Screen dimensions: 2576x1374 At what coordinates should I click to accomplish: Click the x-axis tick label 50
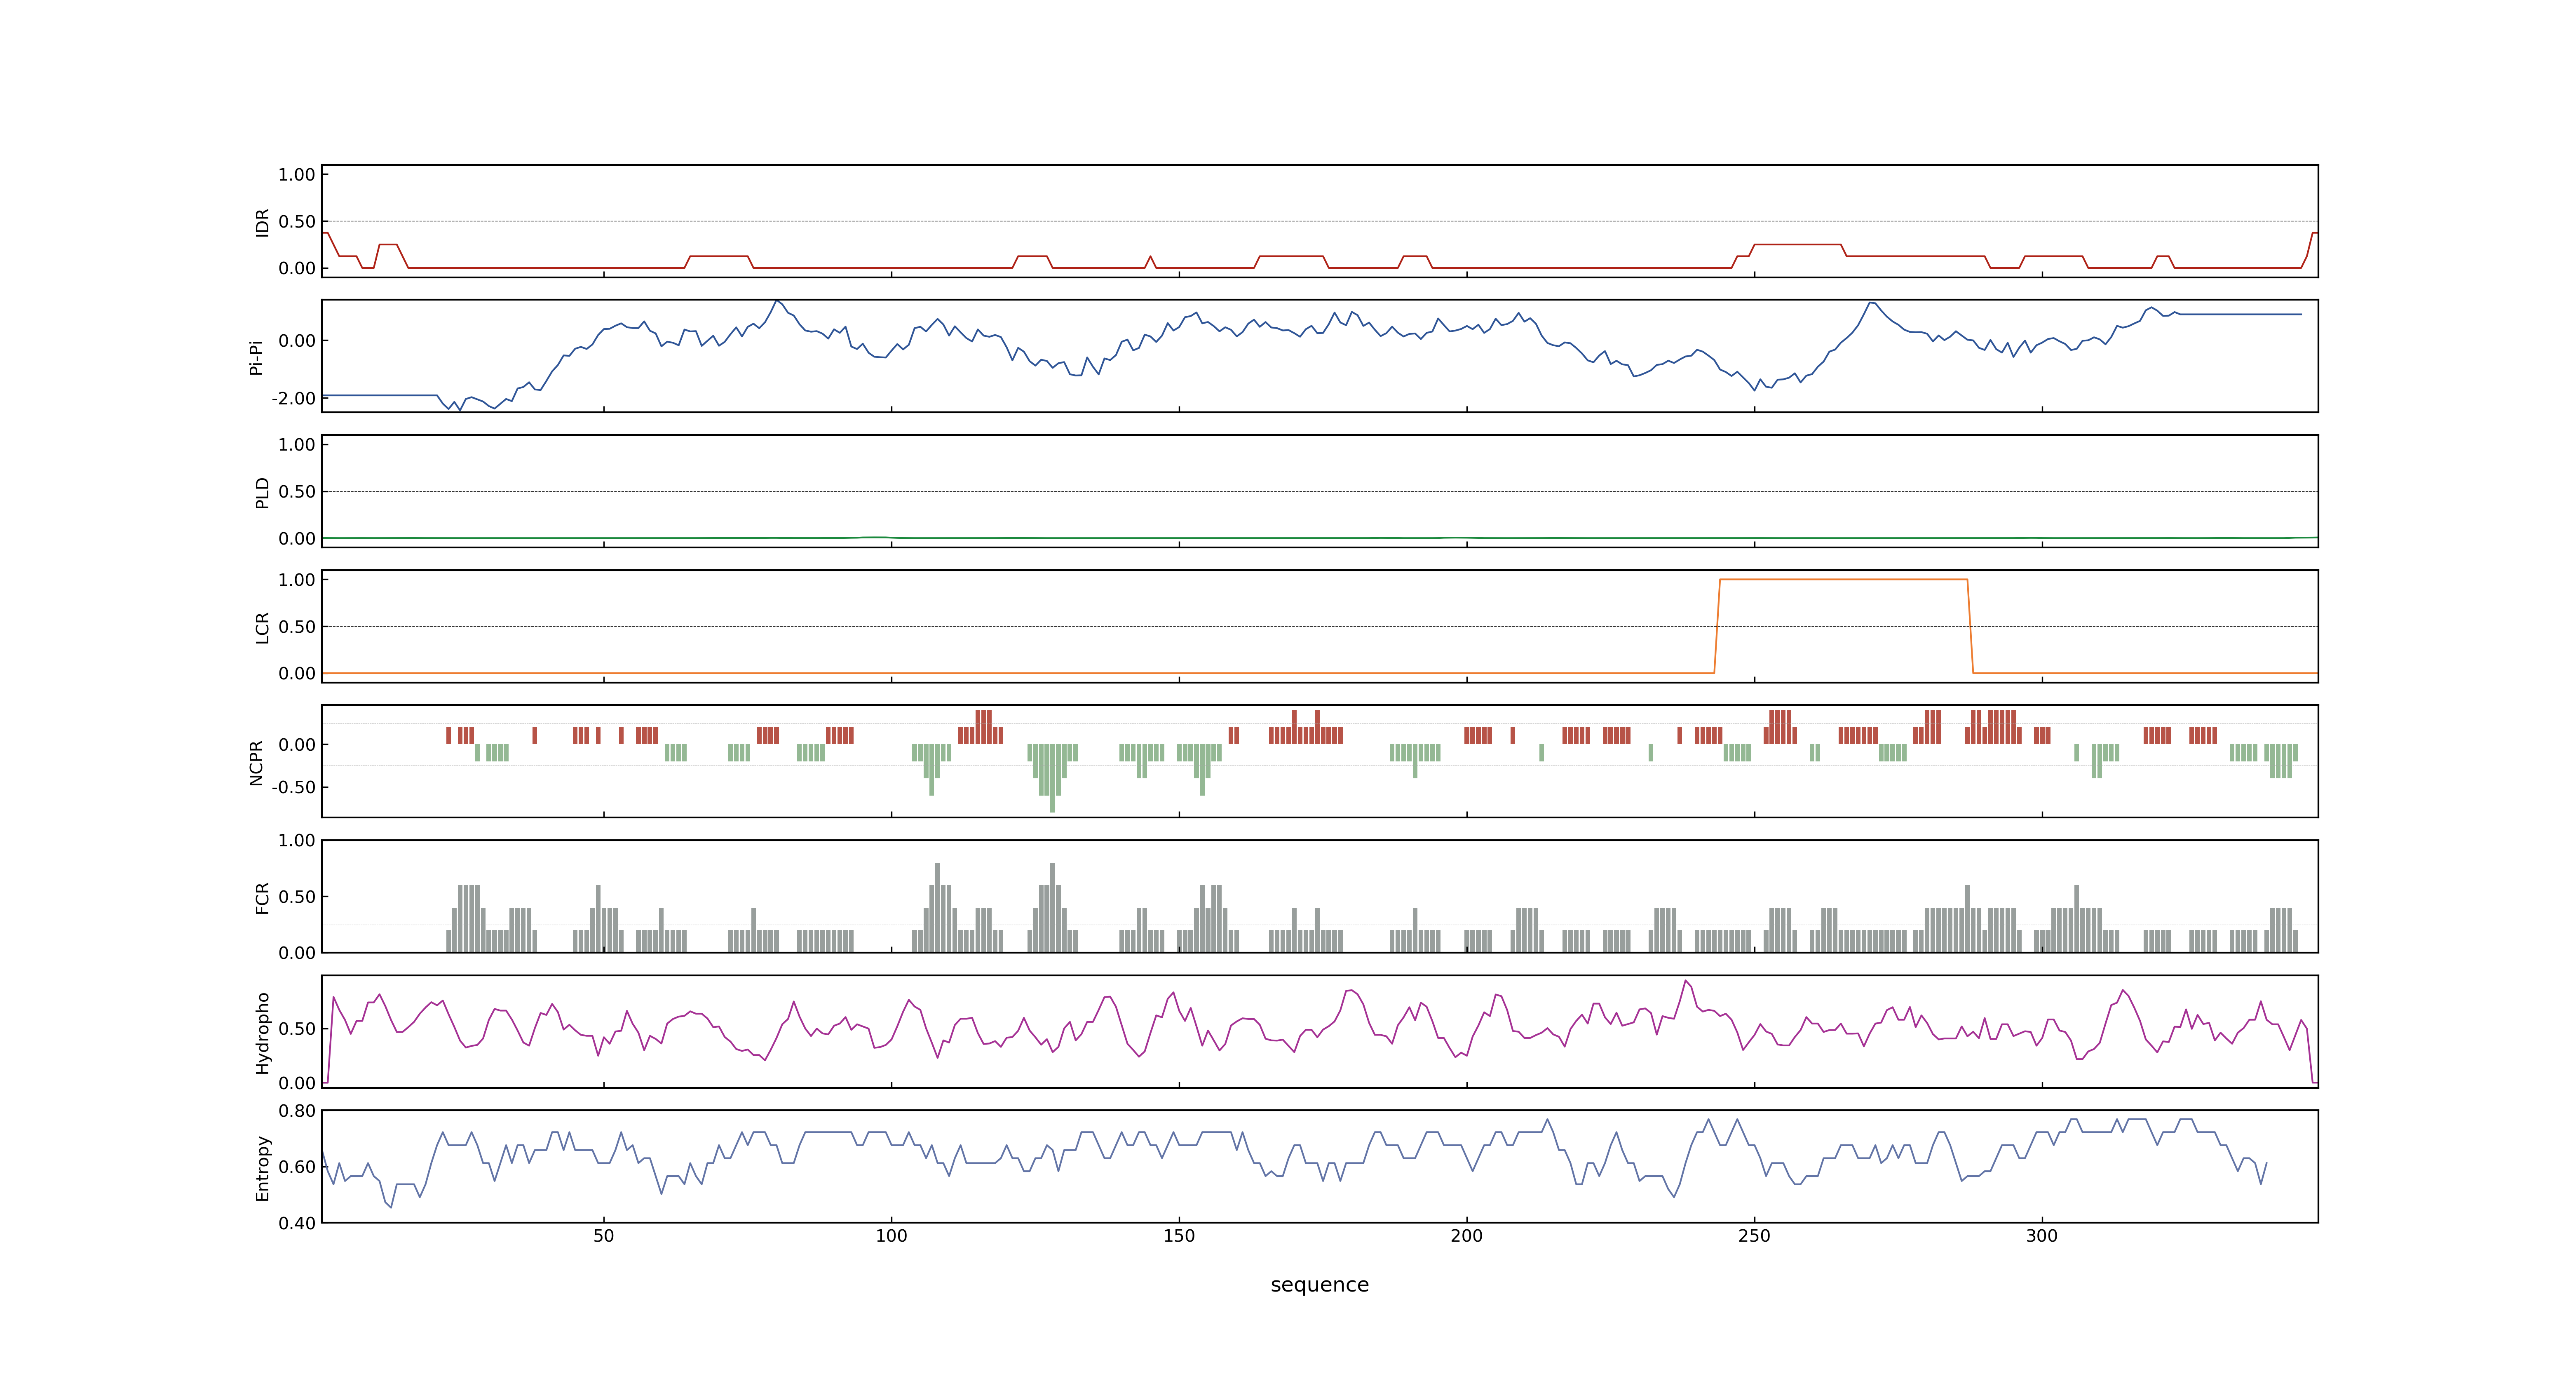coord(603,1236)
